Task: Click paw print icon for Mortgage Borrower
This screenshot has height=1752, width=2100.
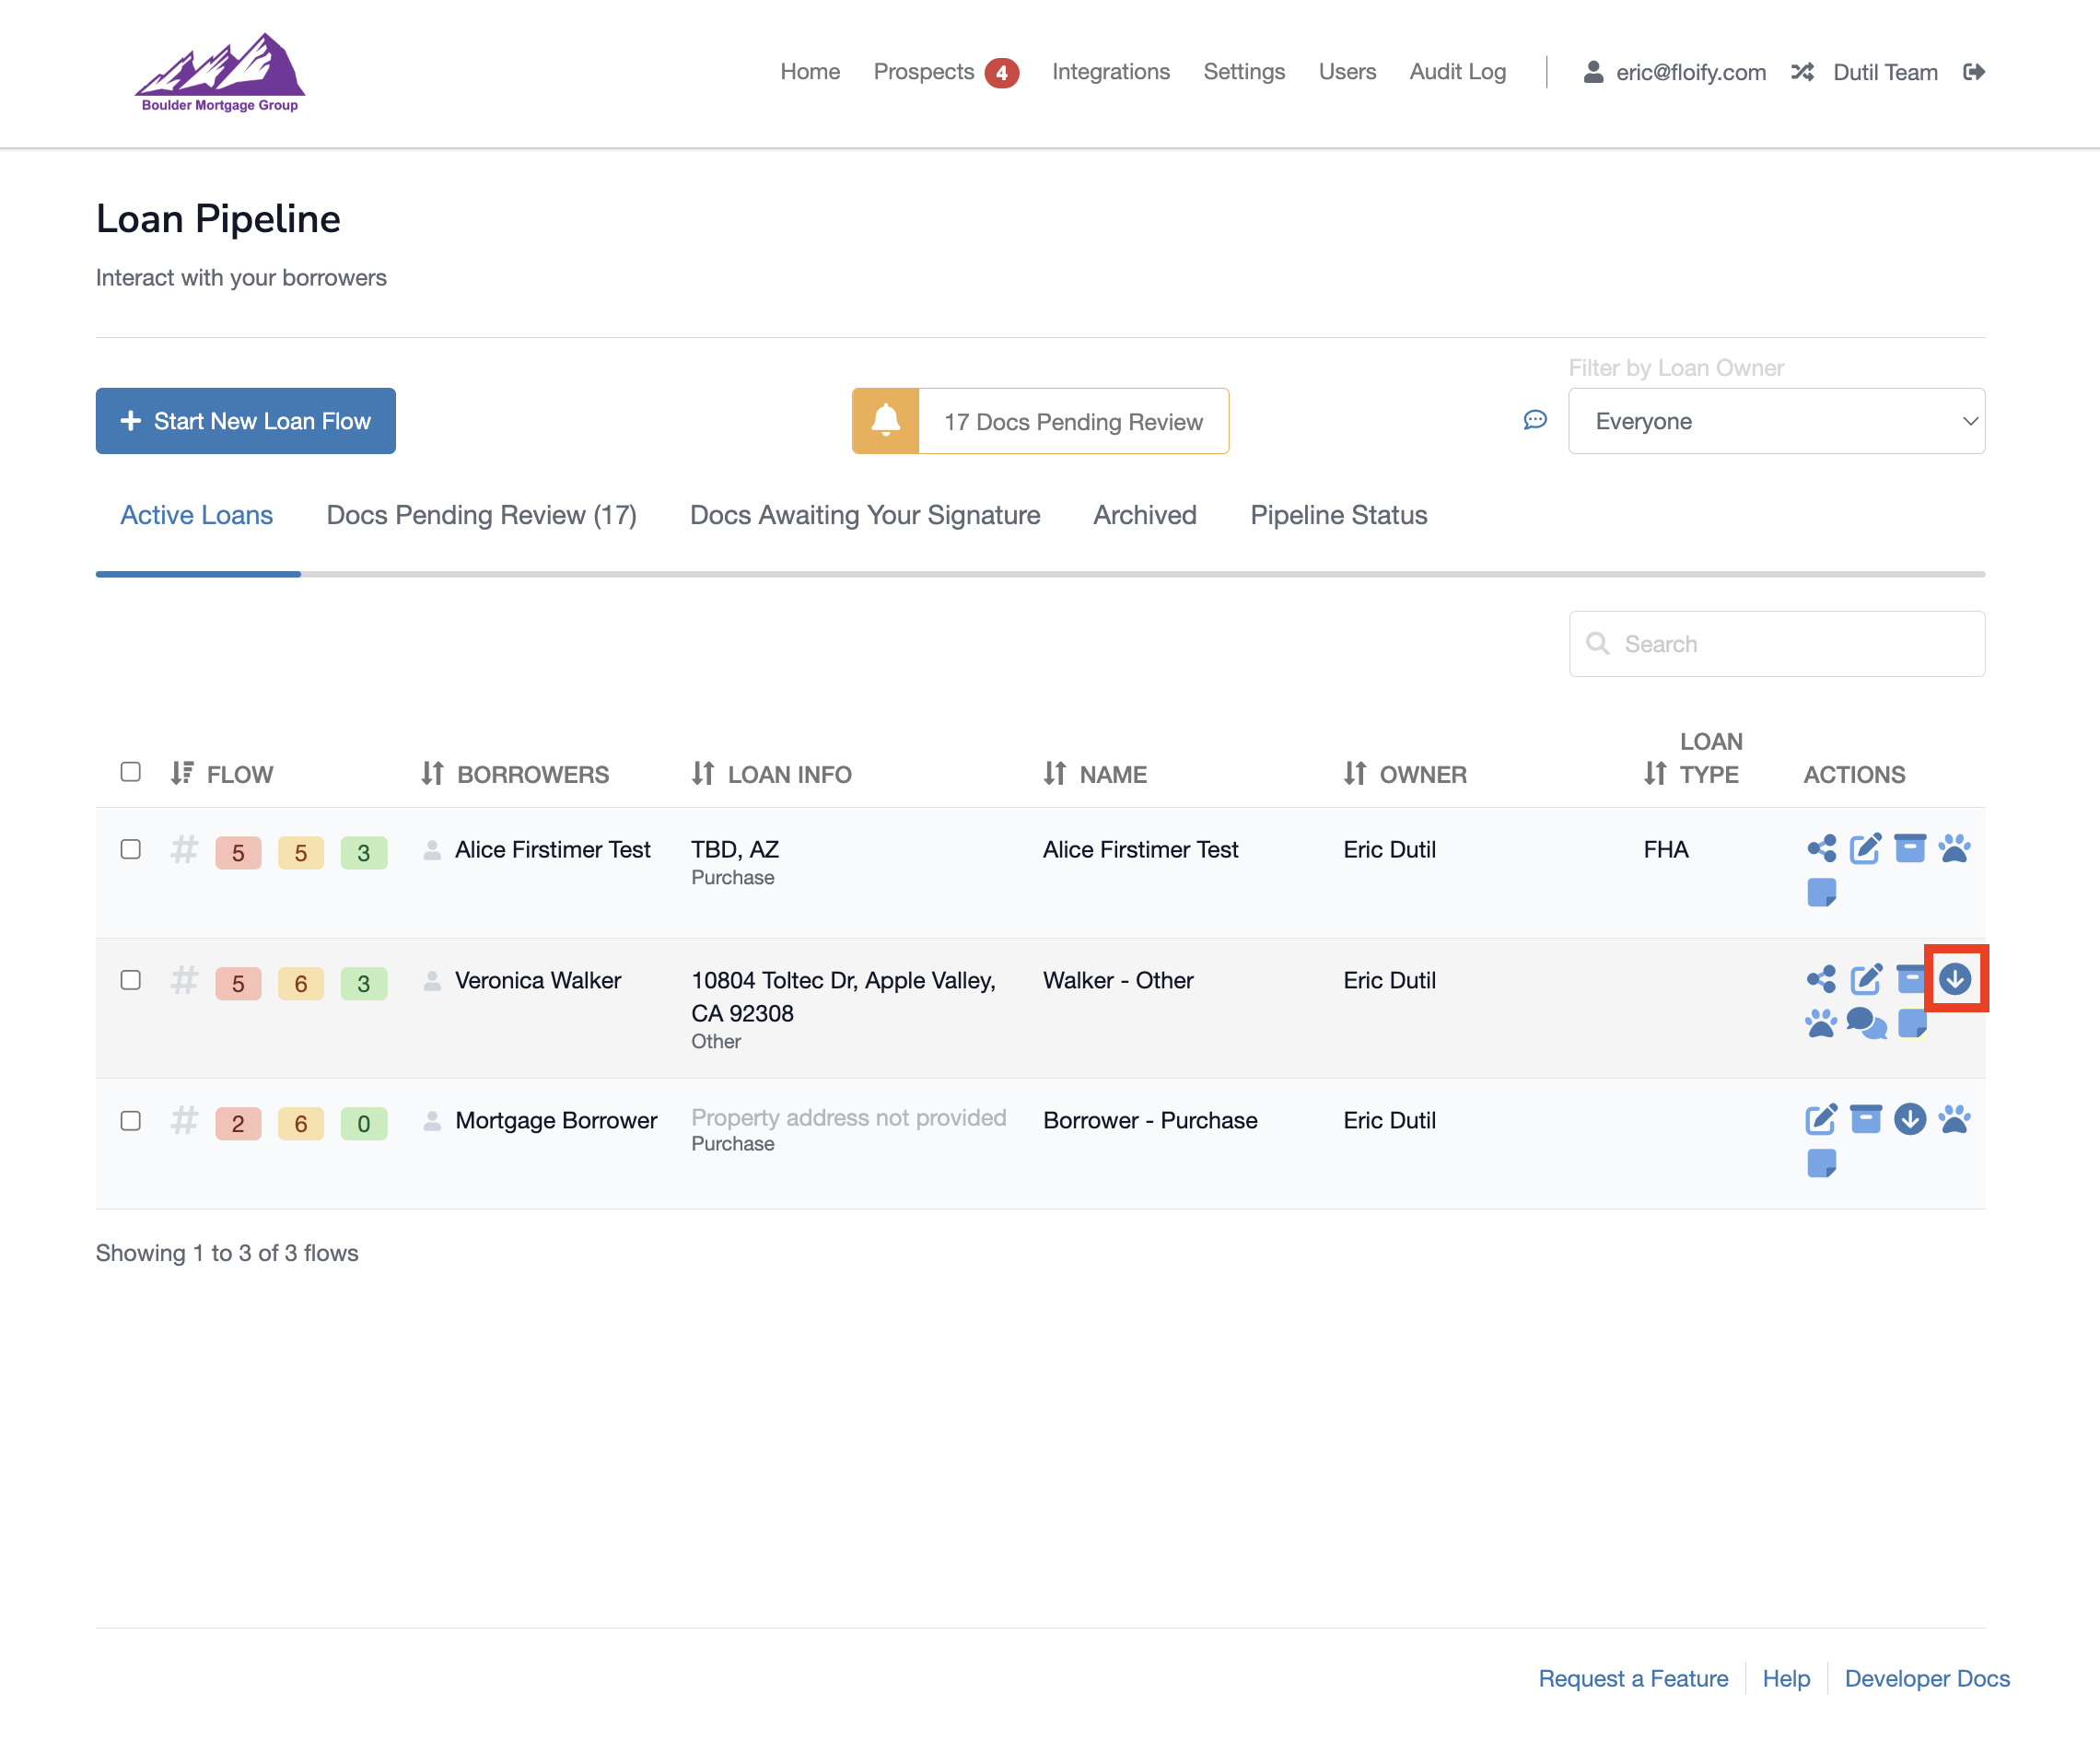Action: click(x=1954, y=1119)
